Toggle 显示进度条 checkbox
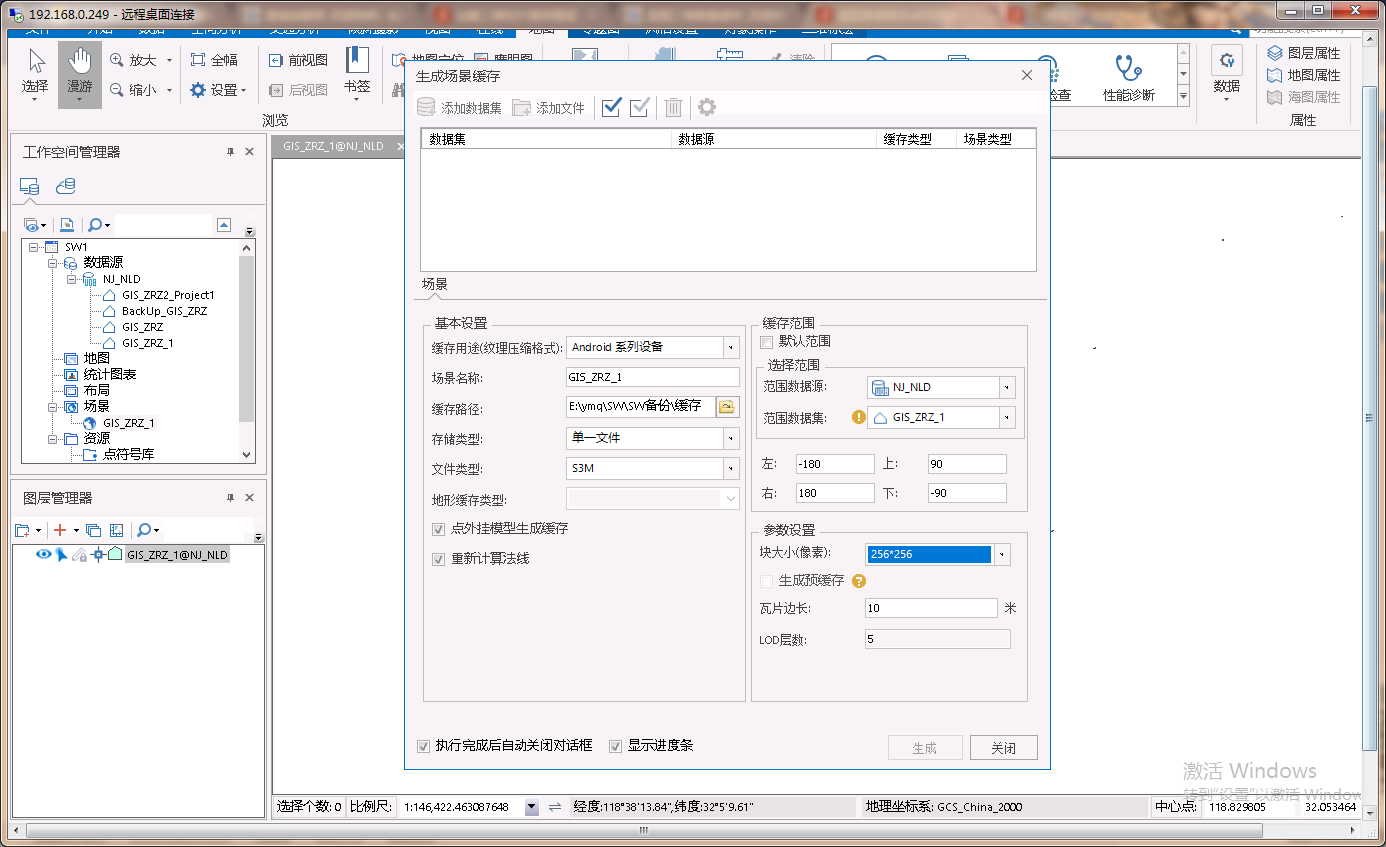Viewport: 1386px width, 847px height. pyautogui.click(x=616, y=746)
